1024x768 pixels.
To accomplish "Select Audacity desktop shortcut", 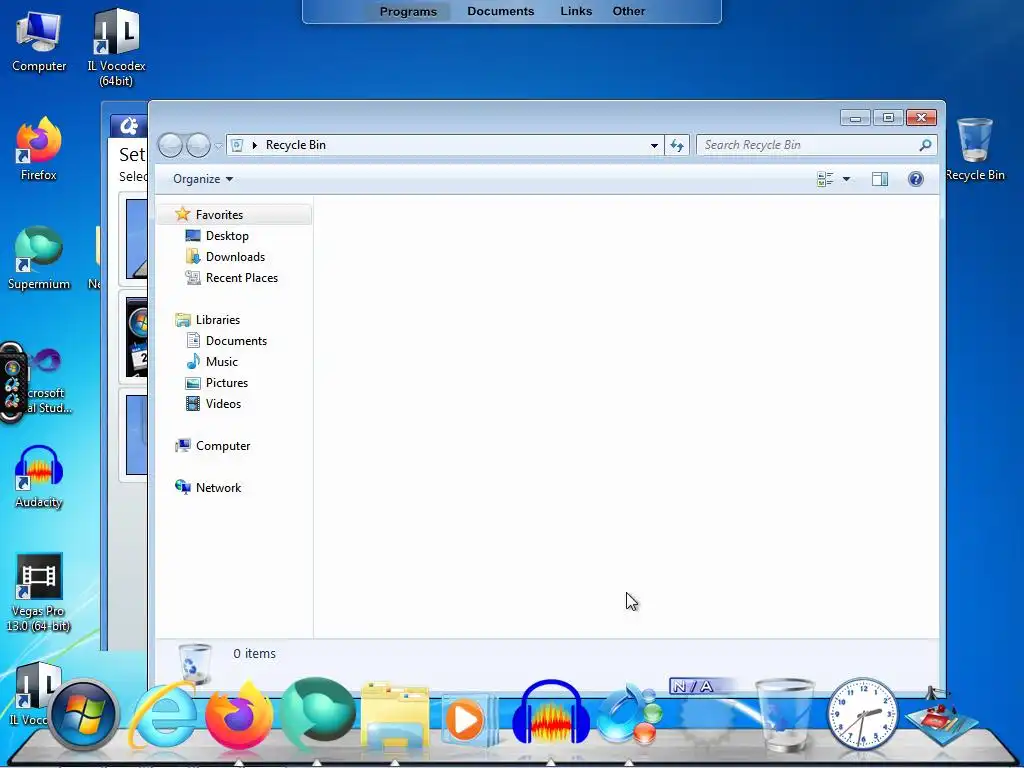I will tap(39, 477).
